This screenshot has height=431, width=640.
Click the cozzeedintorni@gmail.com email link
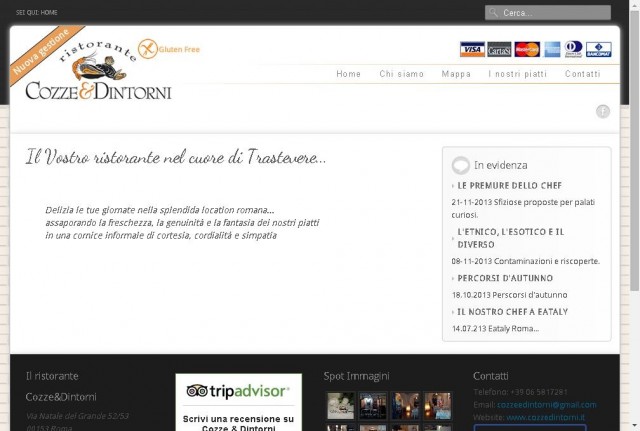pyautogui.click(x=547, y=405)
